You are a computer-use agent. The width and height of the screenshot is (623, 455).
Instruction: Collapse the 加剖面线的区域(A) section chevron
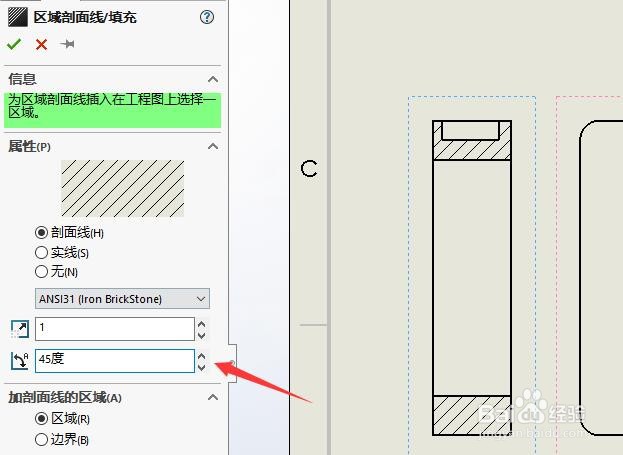[213, 397]
